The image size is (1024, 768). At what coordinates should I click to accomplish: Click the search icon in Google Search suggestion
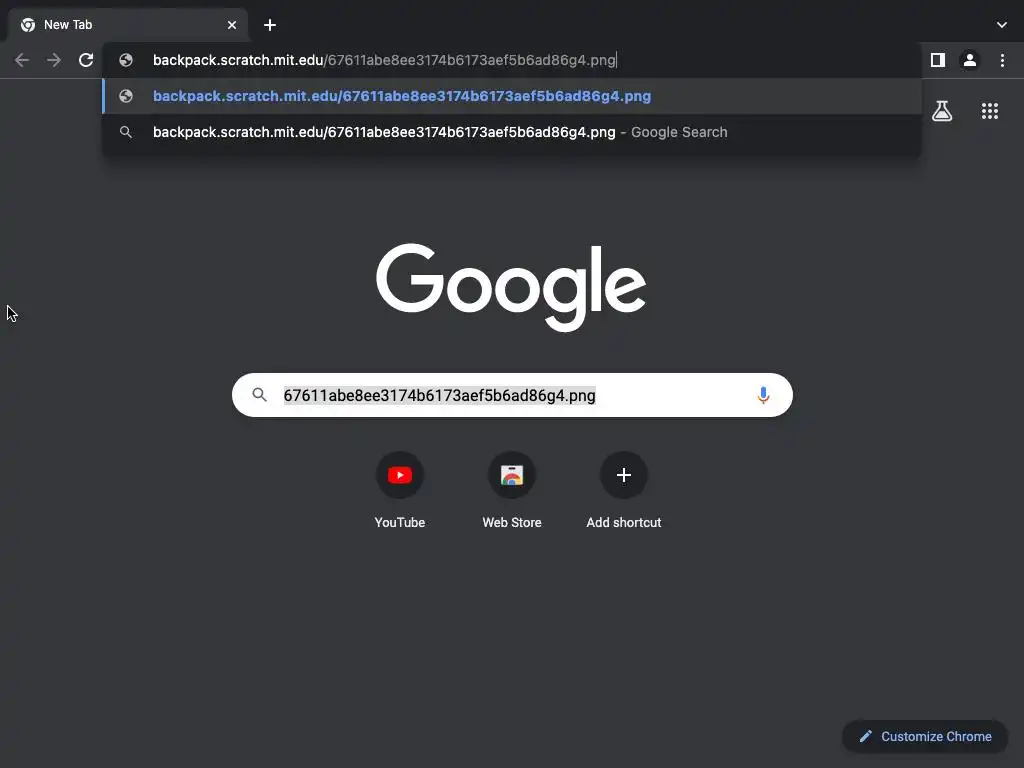tap(126, 132)
